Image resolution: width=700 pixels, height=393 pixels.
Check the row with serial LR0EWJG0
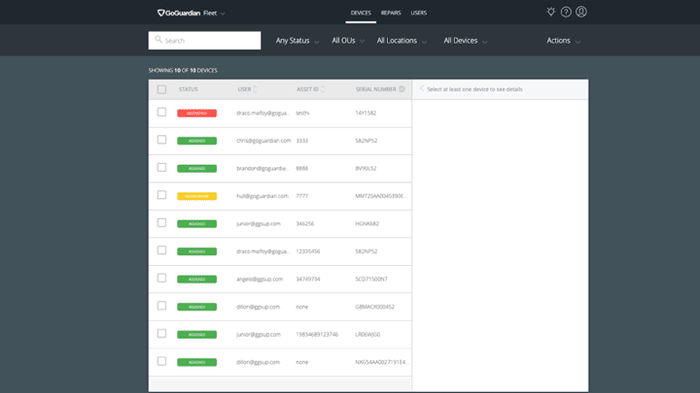pyautogui.click(x=162, y=334)
